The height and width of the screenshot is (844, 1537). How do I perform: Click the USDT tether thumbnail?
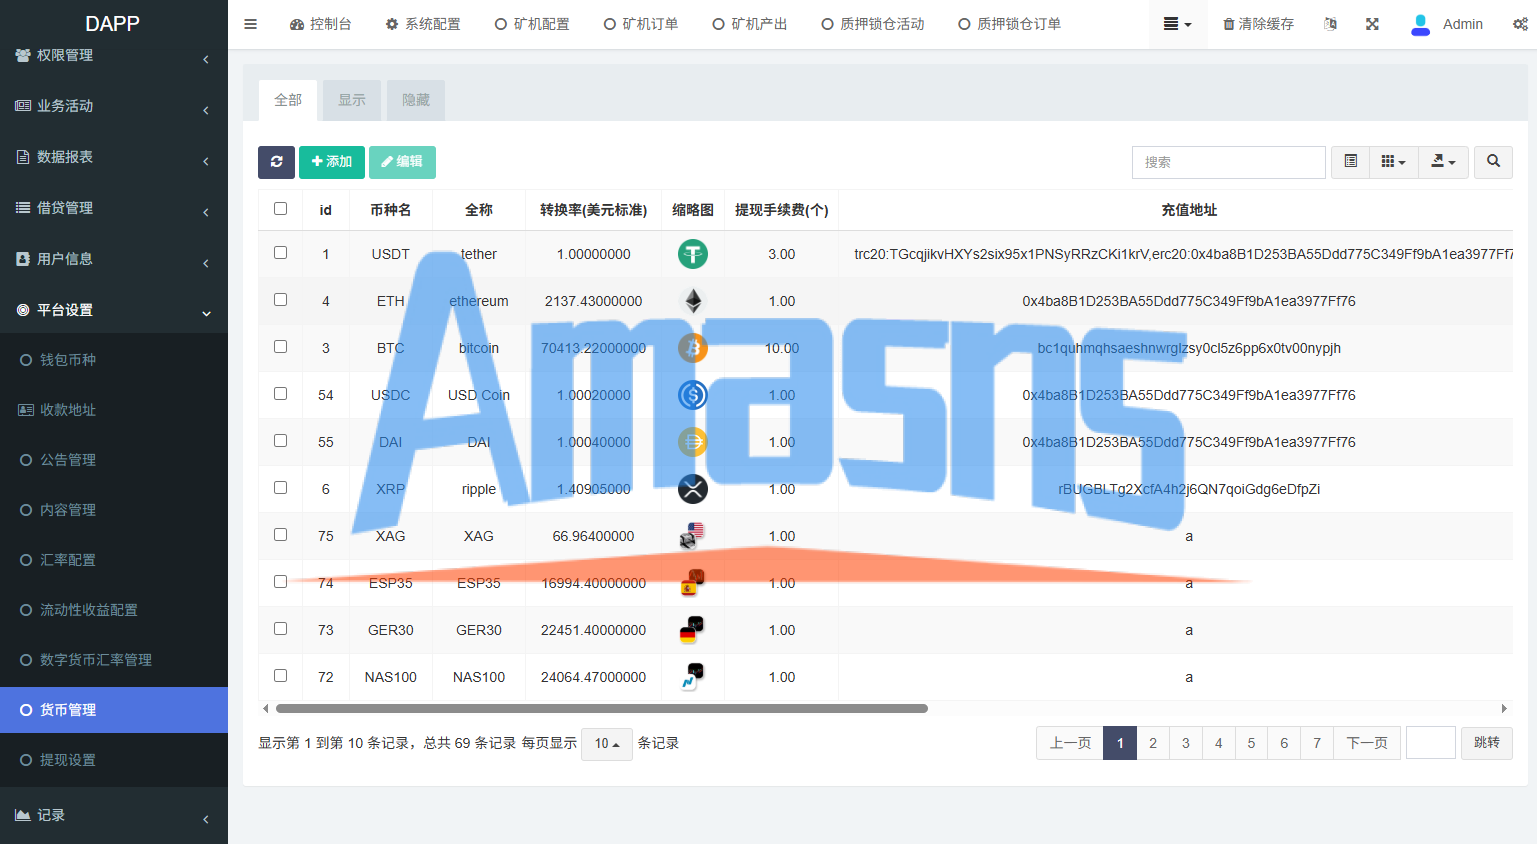coord(693,254)
